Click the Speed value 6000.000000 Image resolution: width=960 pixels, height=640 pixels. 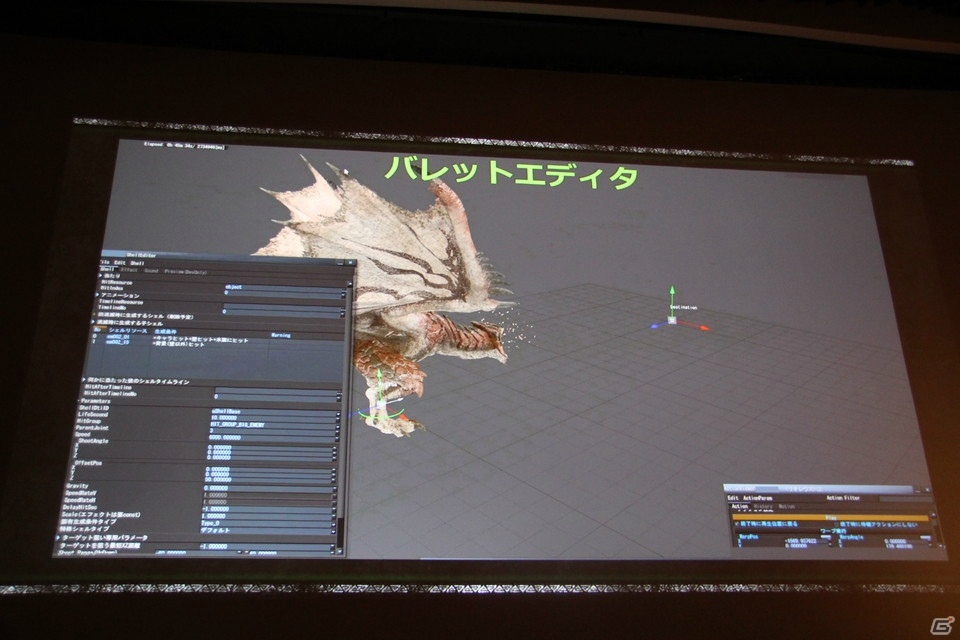click(x=274, y=437)
